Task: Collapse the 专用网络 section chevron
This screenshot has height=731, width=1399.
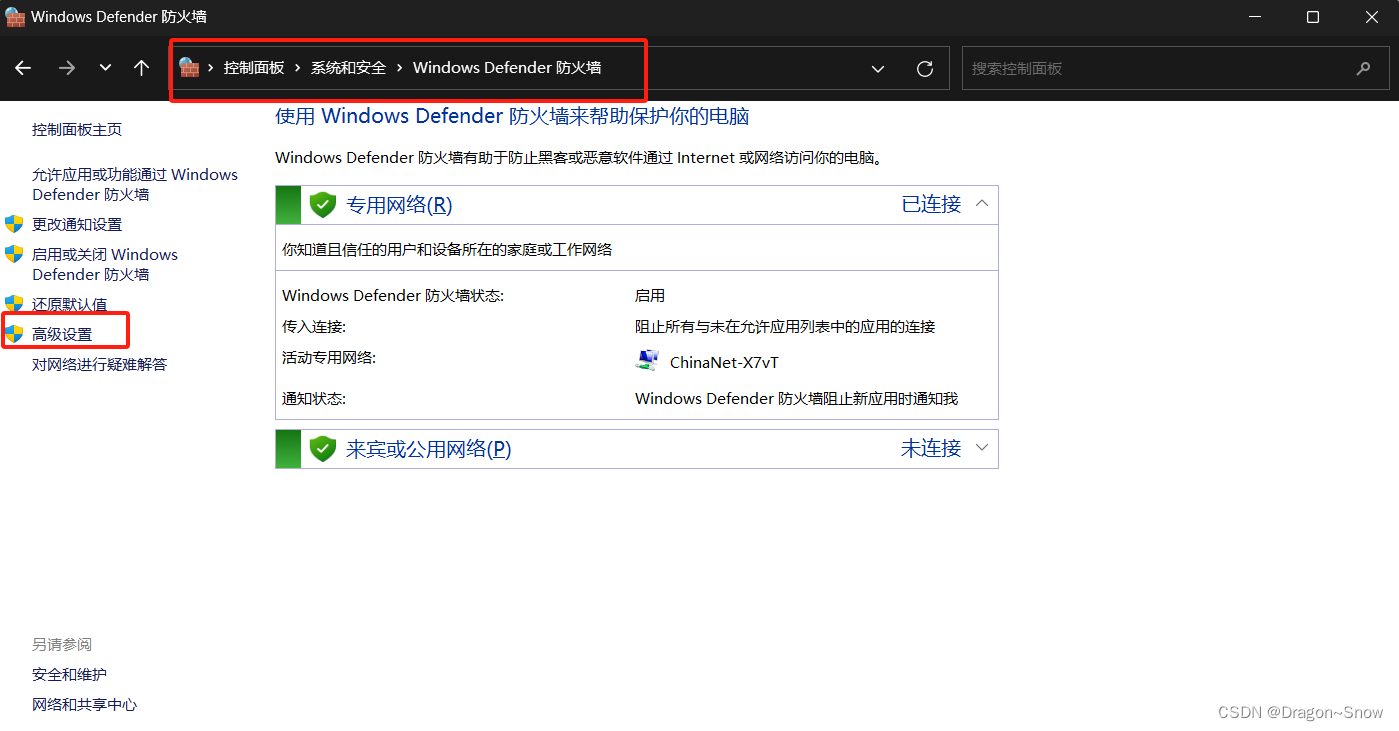Action: 982,204
